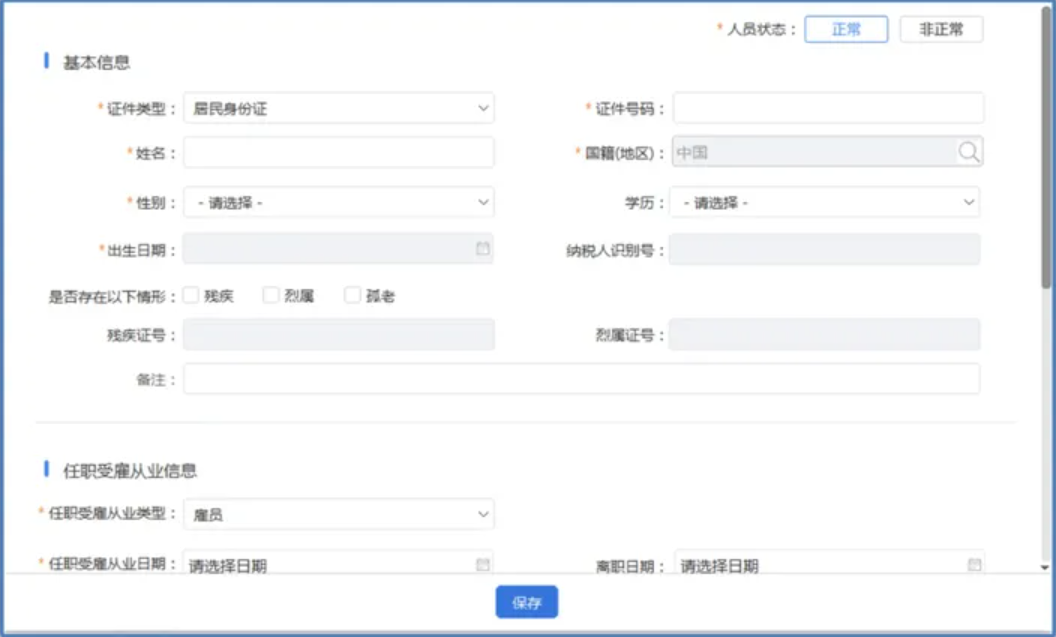Click the 保存 button
The width and height of the screenshot is (1056, 637).
527,602
